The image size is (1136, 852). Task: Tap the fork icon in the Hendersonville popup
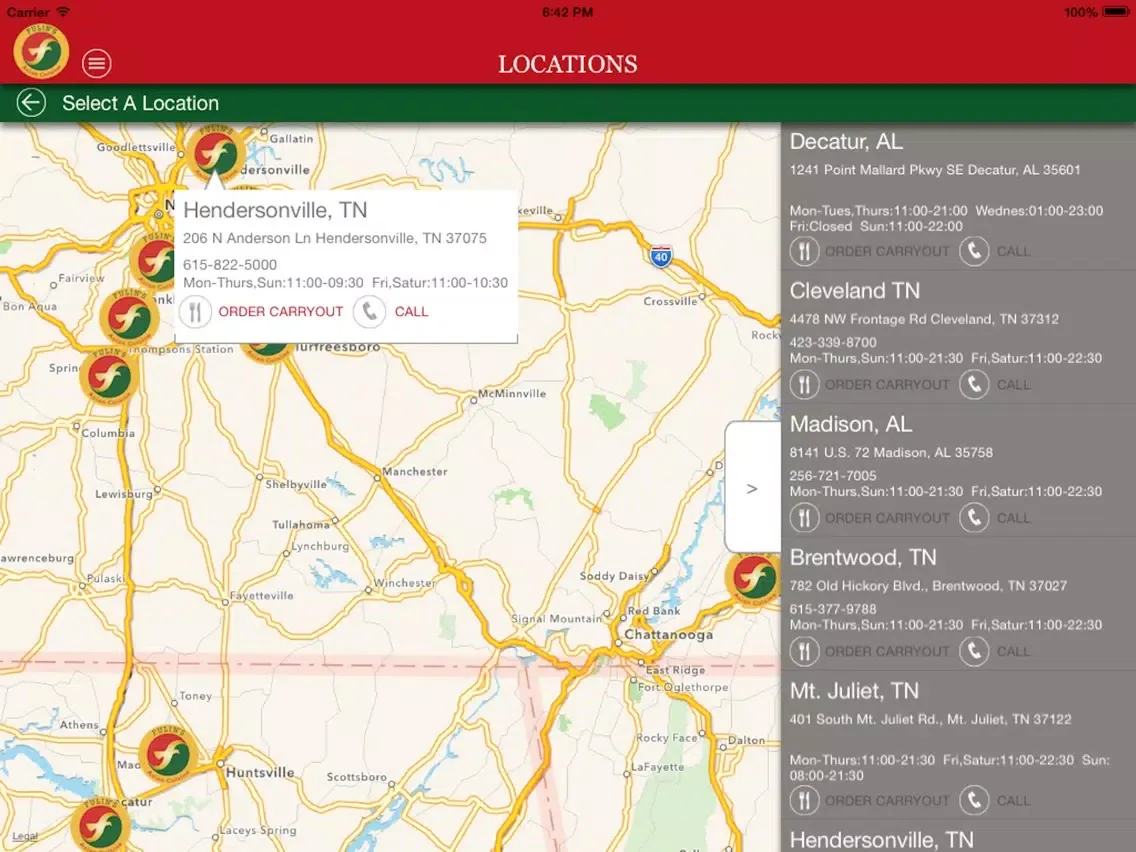(x=195, y=312)
